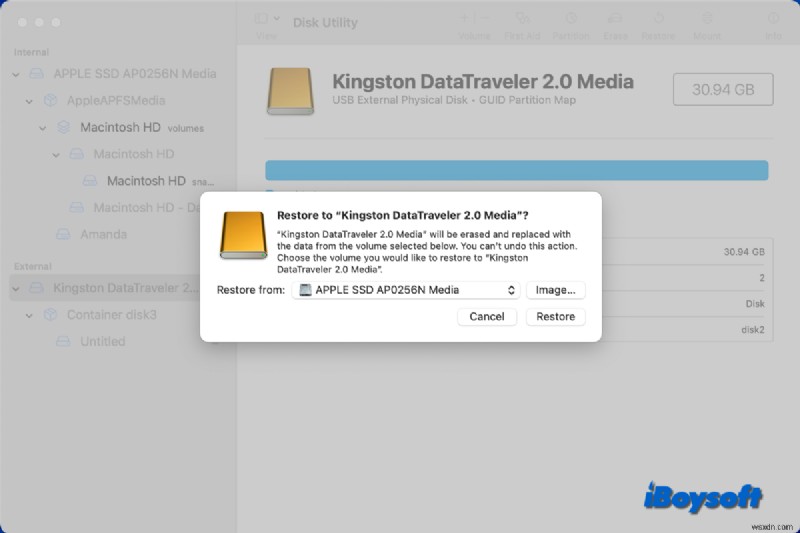Select the Macintosh HD snapshot row

(160, 181)
